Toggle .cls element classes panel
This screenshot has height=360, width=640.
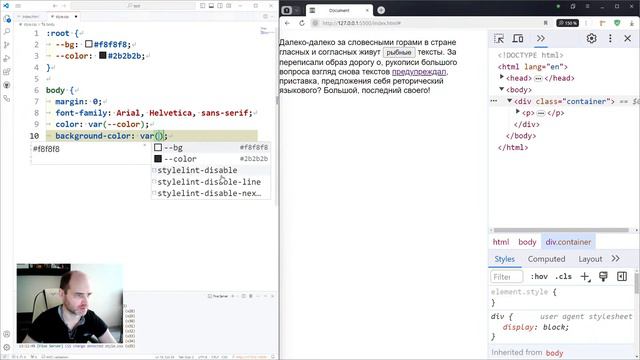click(563, 277)
